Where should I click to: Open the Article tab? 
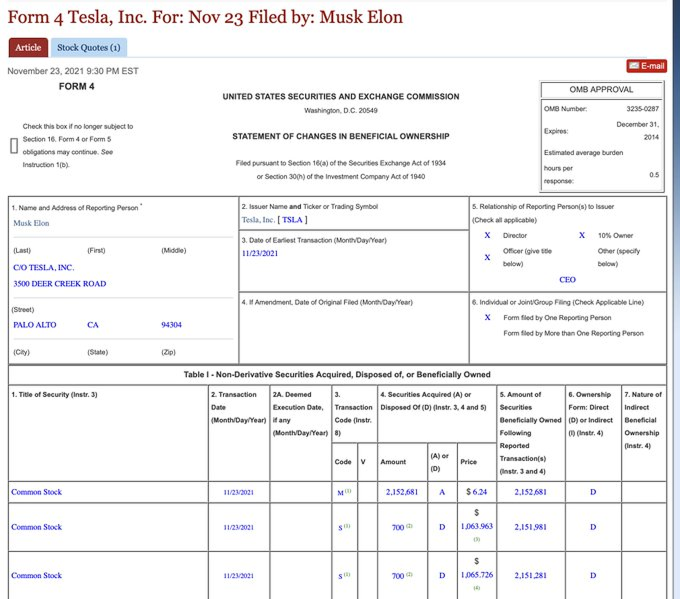coord(28,47)
